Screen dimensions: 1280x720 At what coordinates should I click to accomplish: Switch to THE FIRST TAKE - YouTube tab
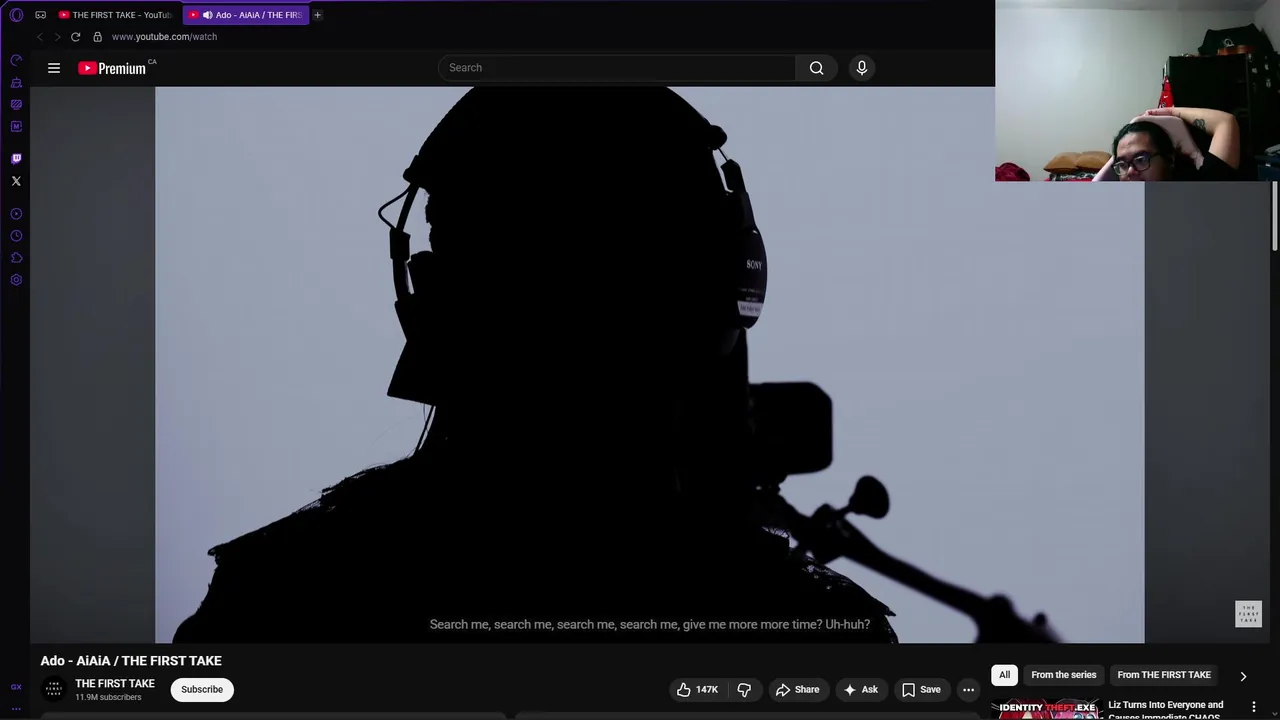click(x=115, y=15)
